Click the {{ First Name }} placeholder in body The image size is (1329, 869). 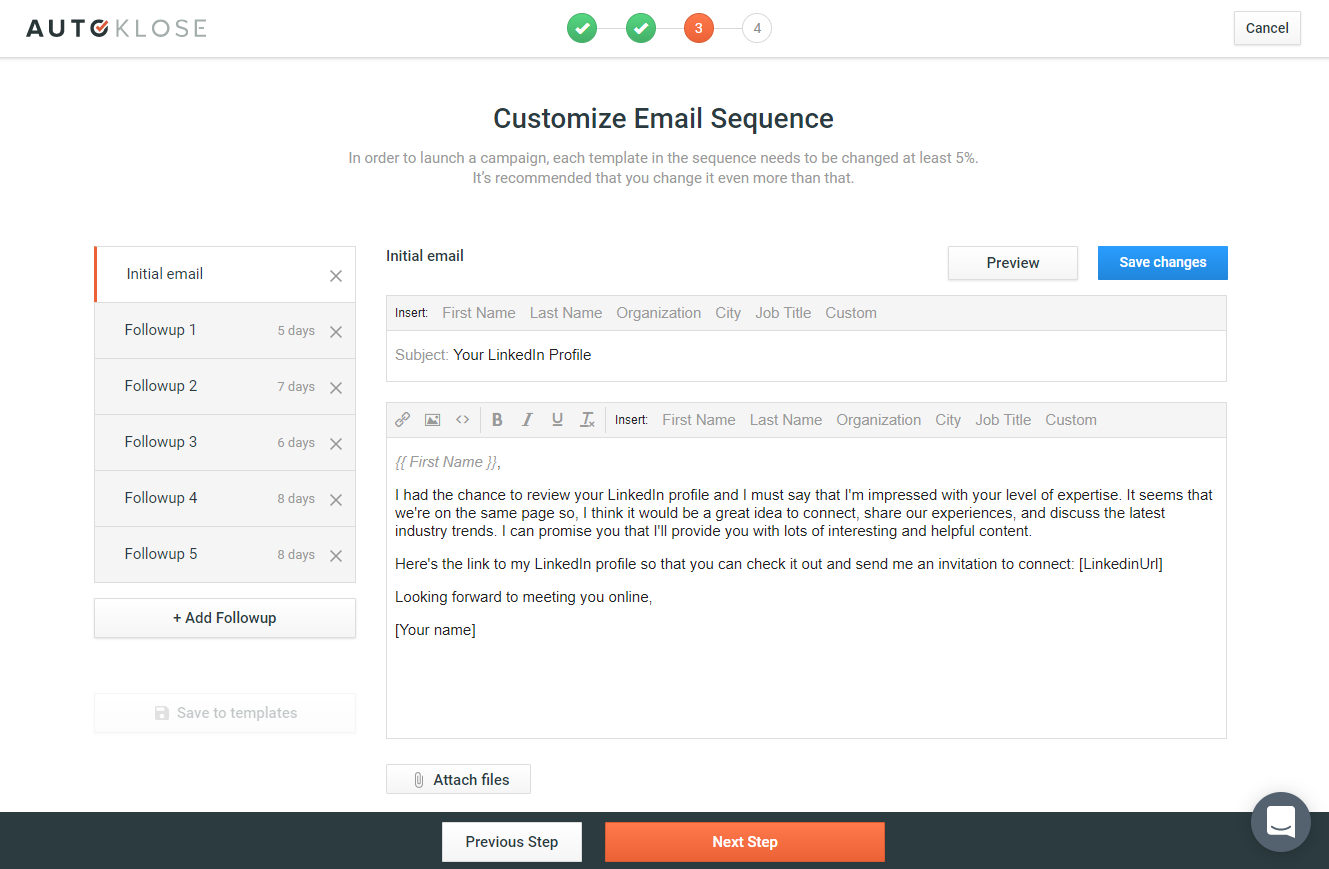[x=447, y=462]
